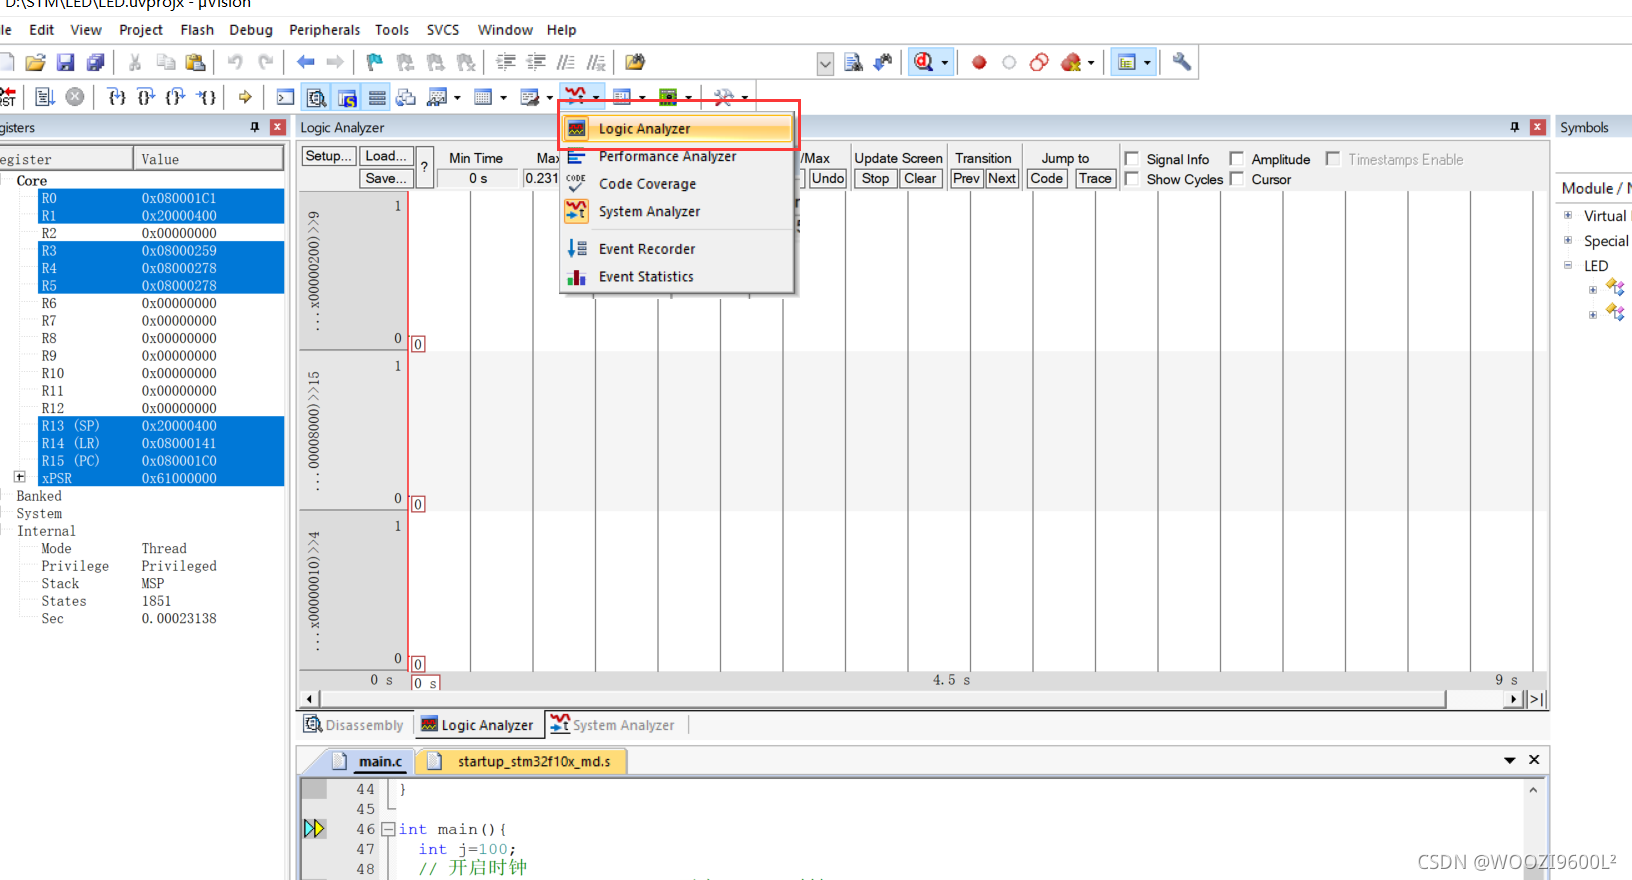
Task: Click the Load... button
Action: click(386, 156)
